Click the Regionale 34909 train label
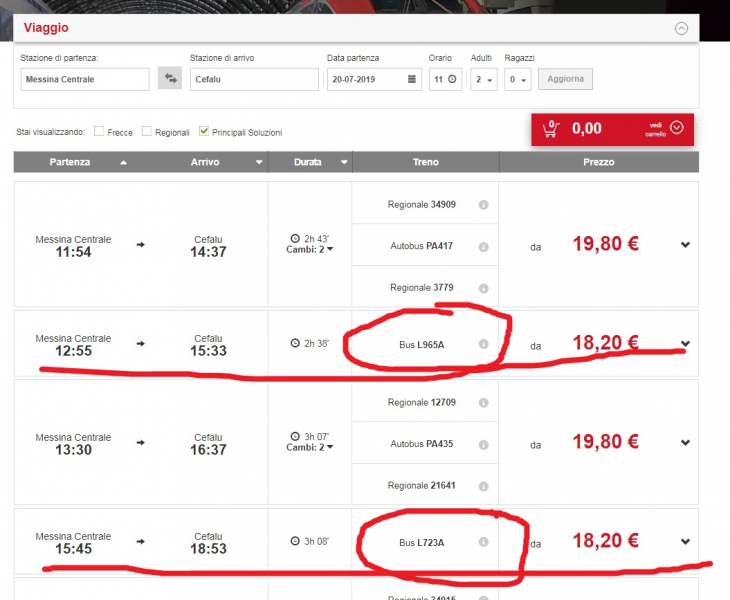Screen dimensions: 730x600 422,204
